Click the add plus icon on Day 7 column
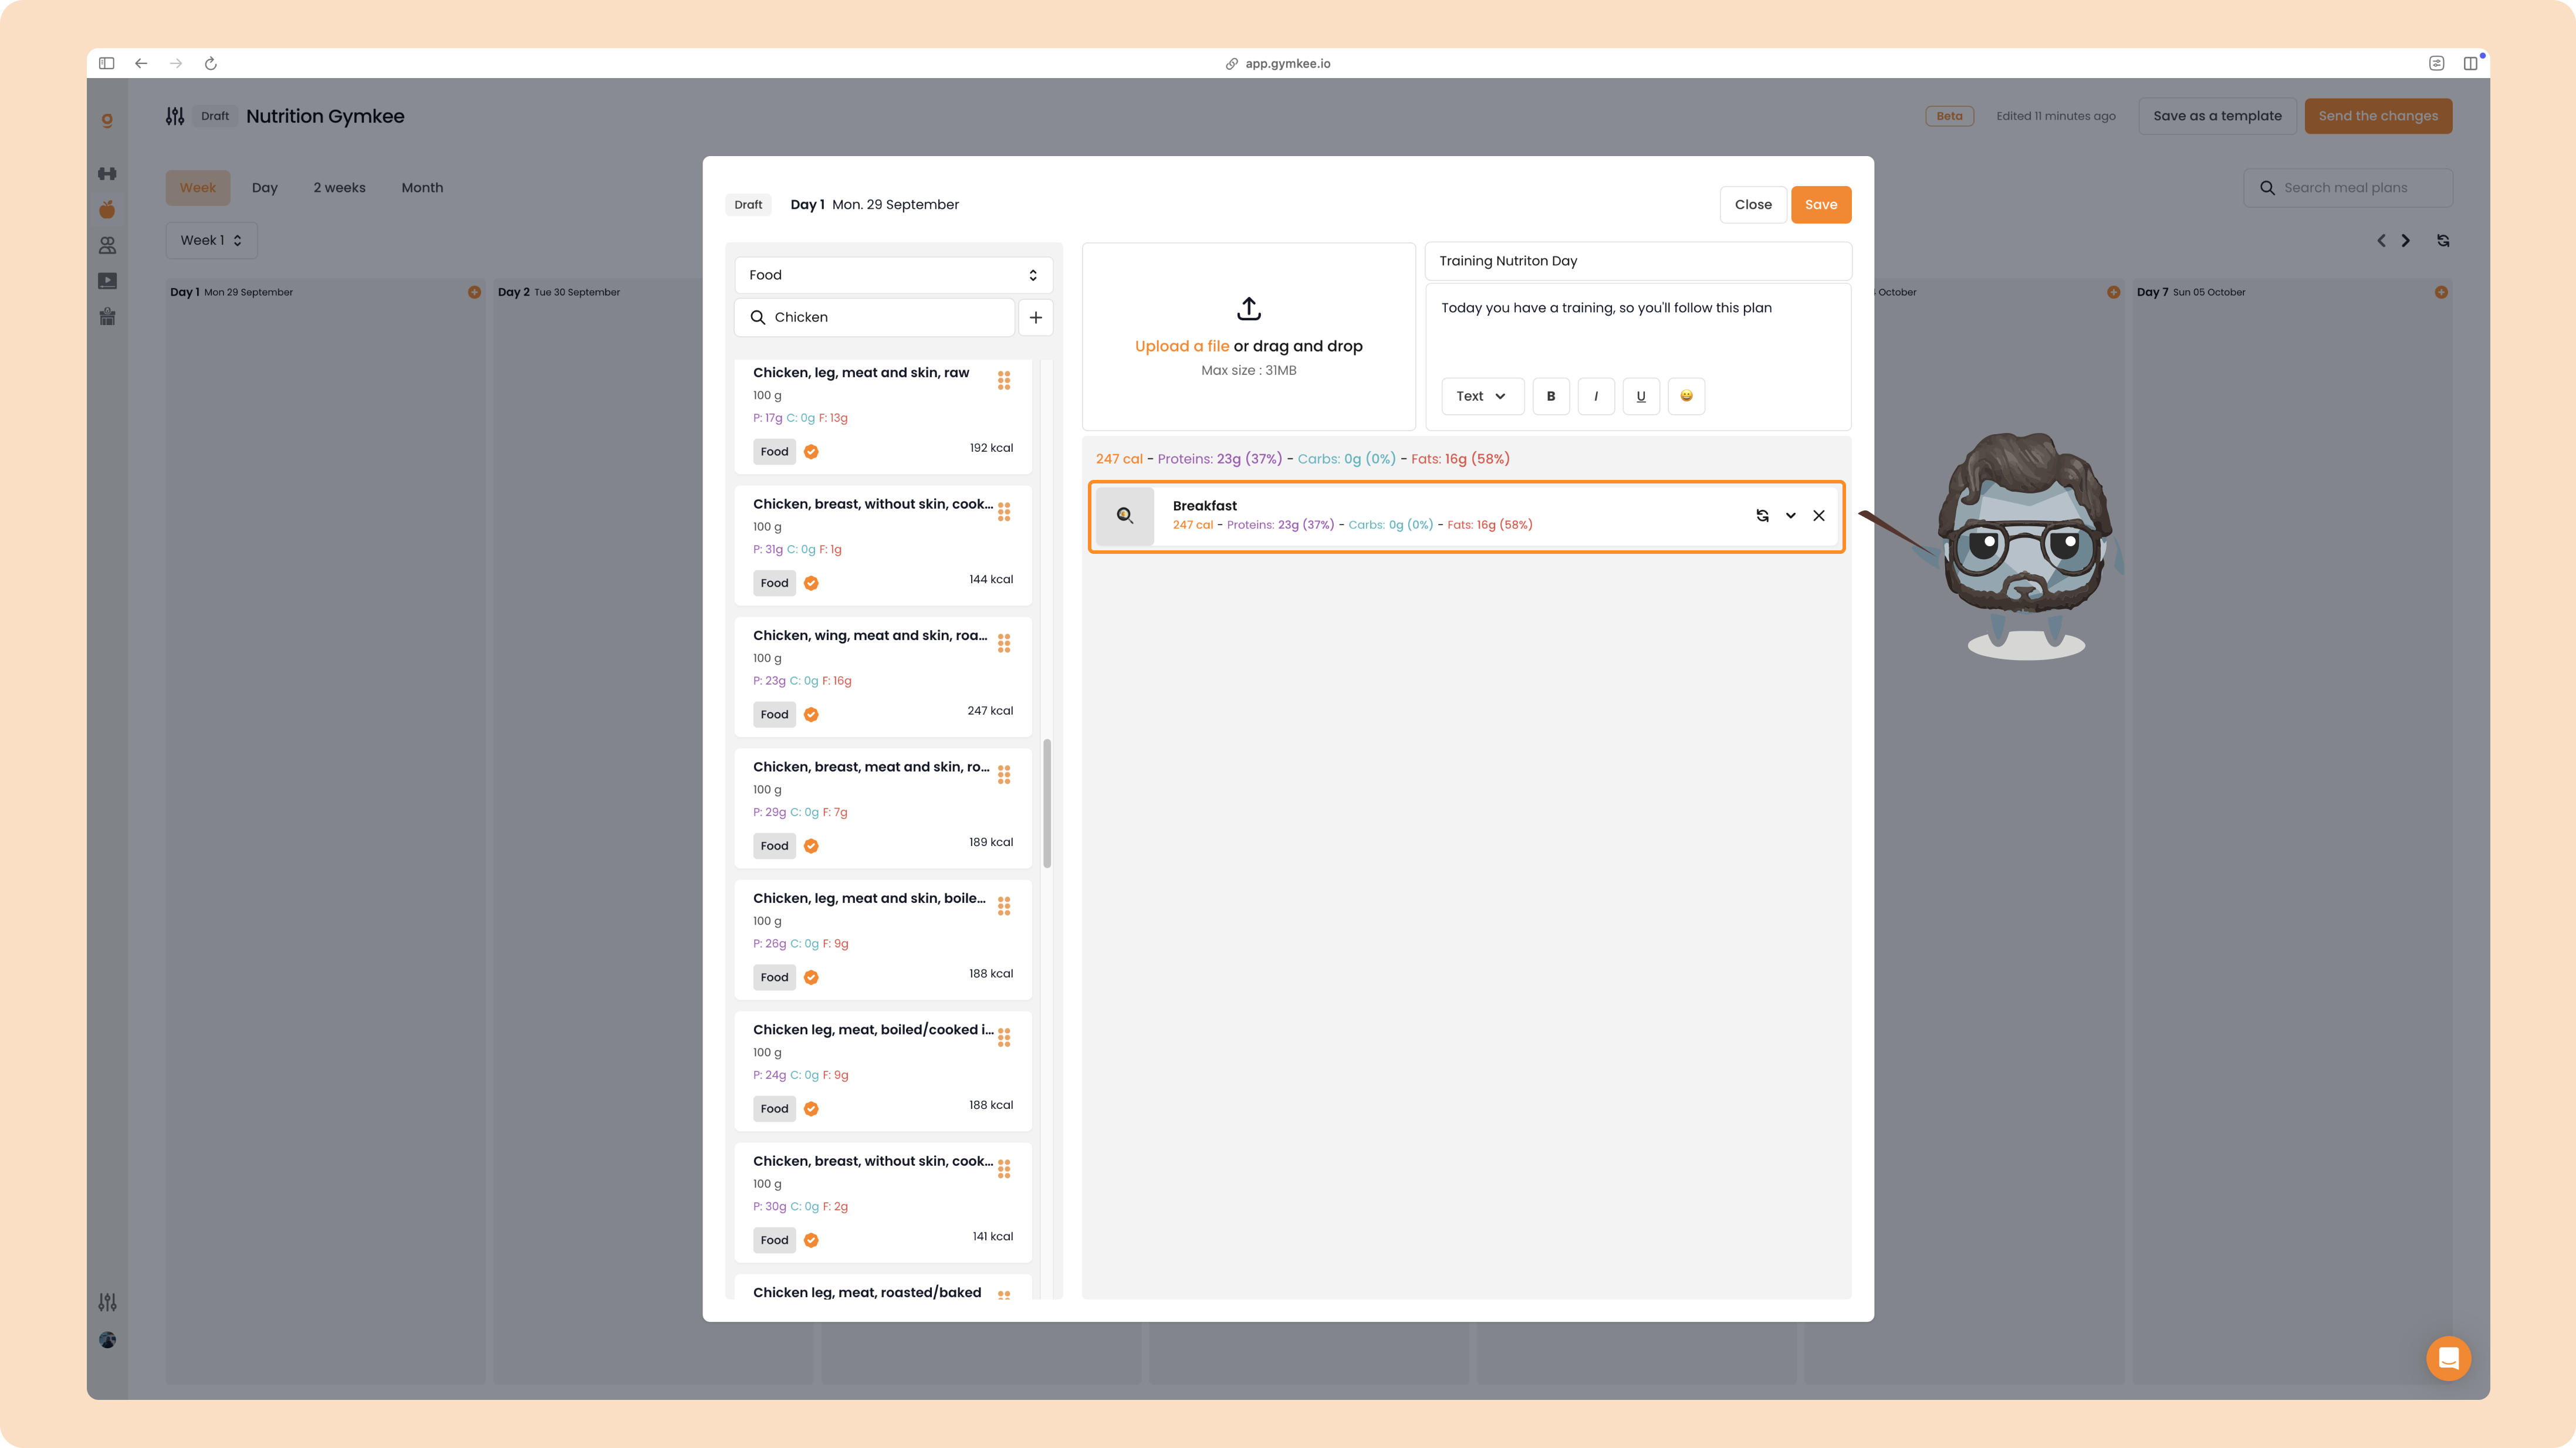The width and height of the screenshot is (2576, 1448). point(2441,292)
